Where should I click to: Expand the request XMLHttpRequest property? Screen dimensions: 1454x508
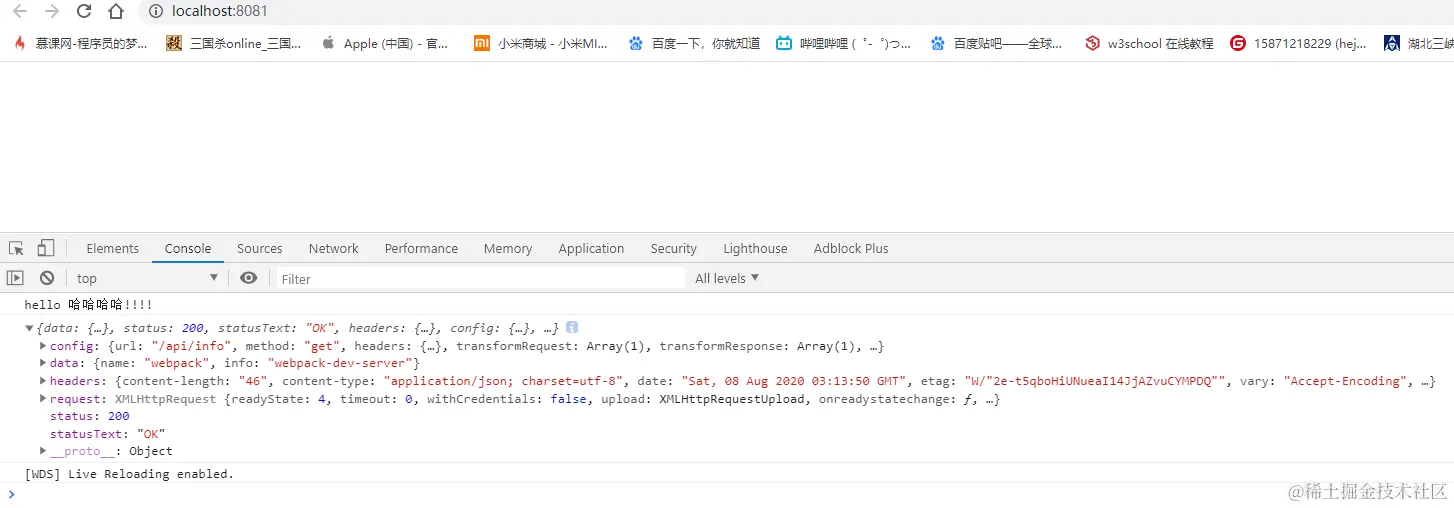[43, 399]
